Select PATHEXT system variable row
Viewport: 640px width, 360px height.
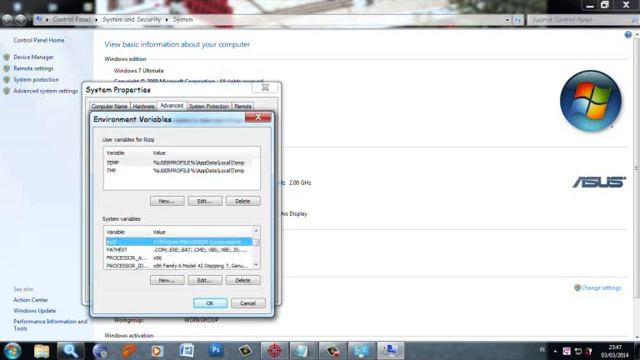pos(179,250)
